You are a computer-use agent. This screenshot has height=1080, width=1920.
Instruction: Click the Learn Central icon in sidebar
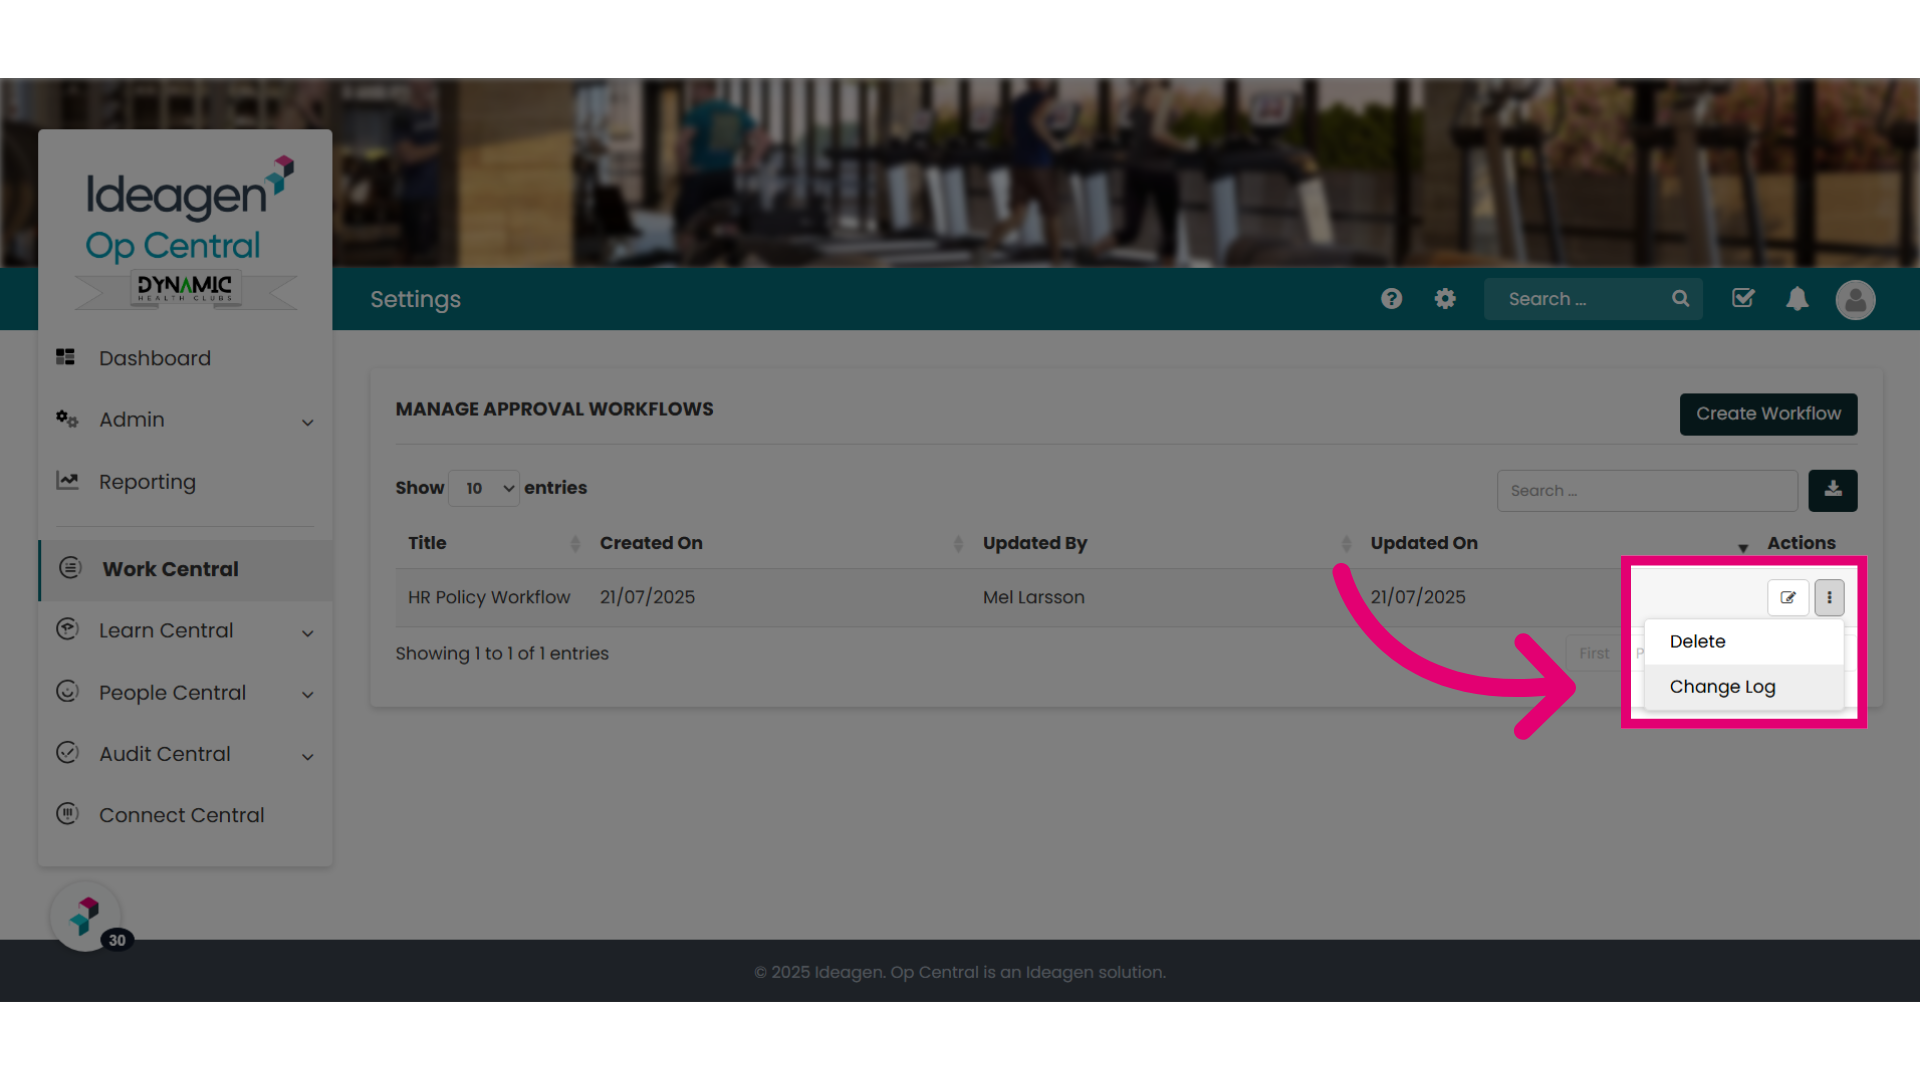coord(67,629)
